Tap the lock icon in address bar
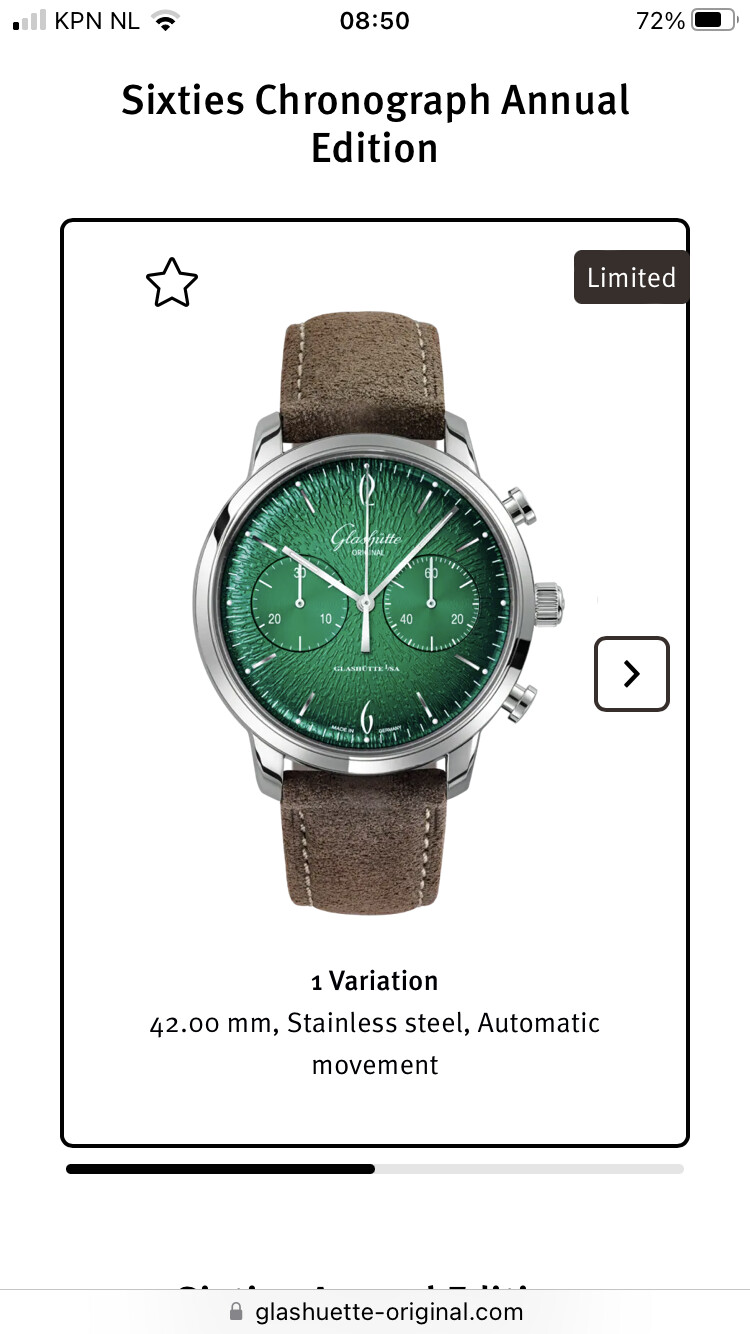Image resolution: width=750 pixels, height=1334 pixels. (236, 1311)
